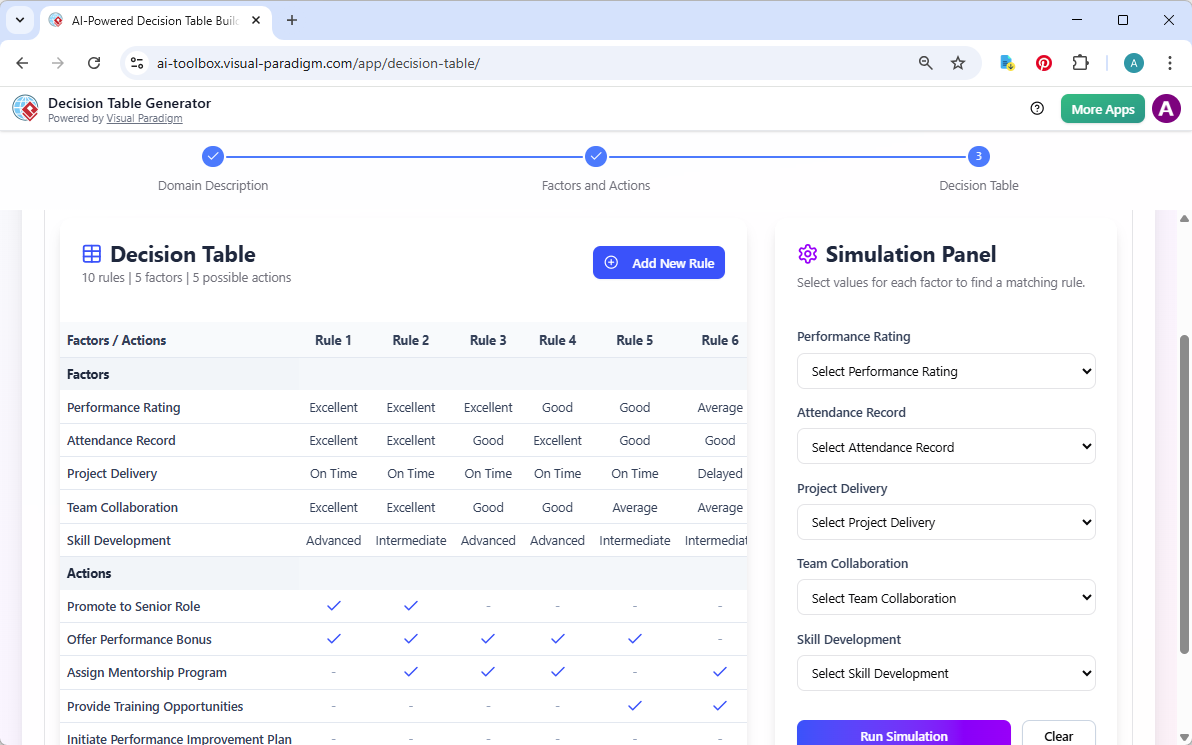
Task: Open the purple account avatar icon
Action: pos(1166,108)
